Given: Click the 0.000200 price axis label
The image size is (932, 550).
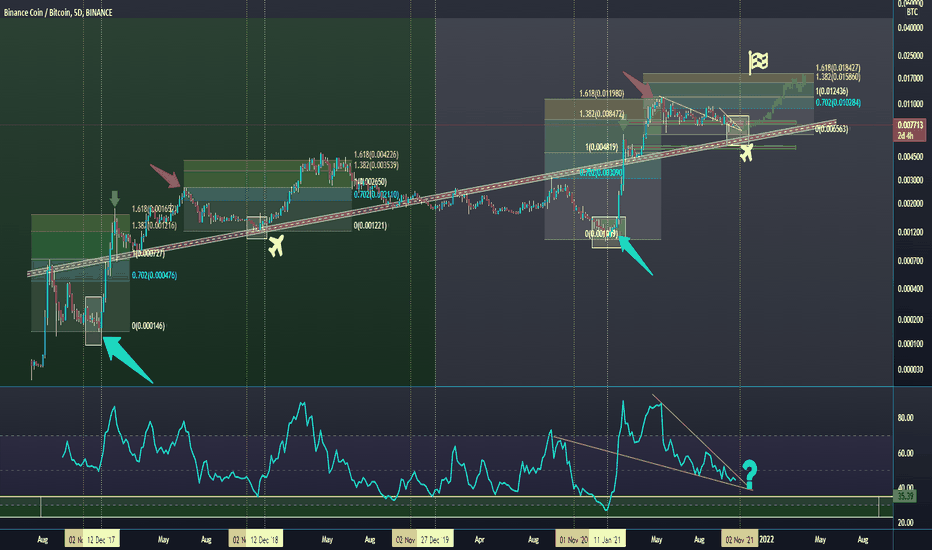Looking at the screenshot, I should (x=910, y=319).
